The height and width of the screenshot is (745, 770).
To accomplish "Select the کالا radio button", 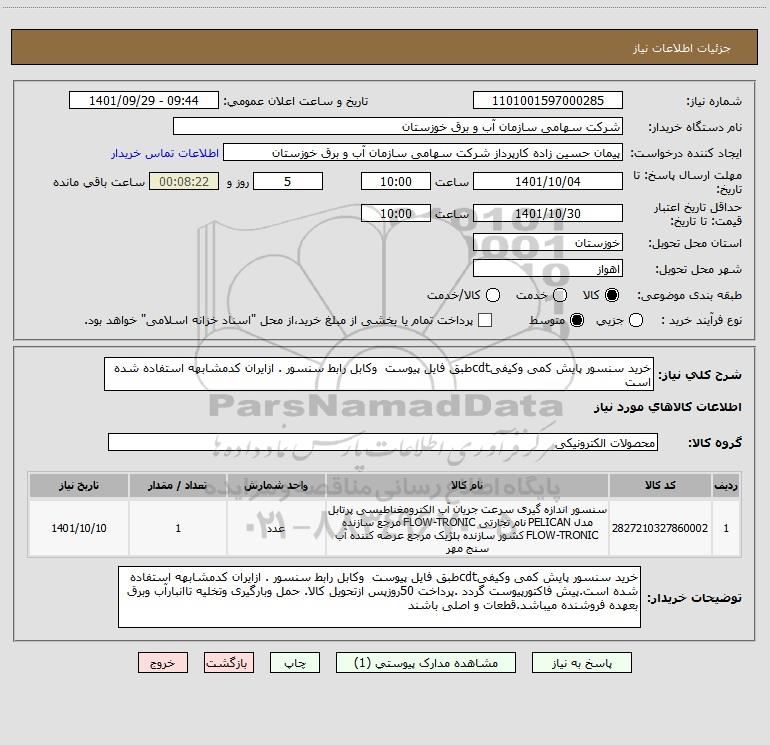I will (612, 295).
